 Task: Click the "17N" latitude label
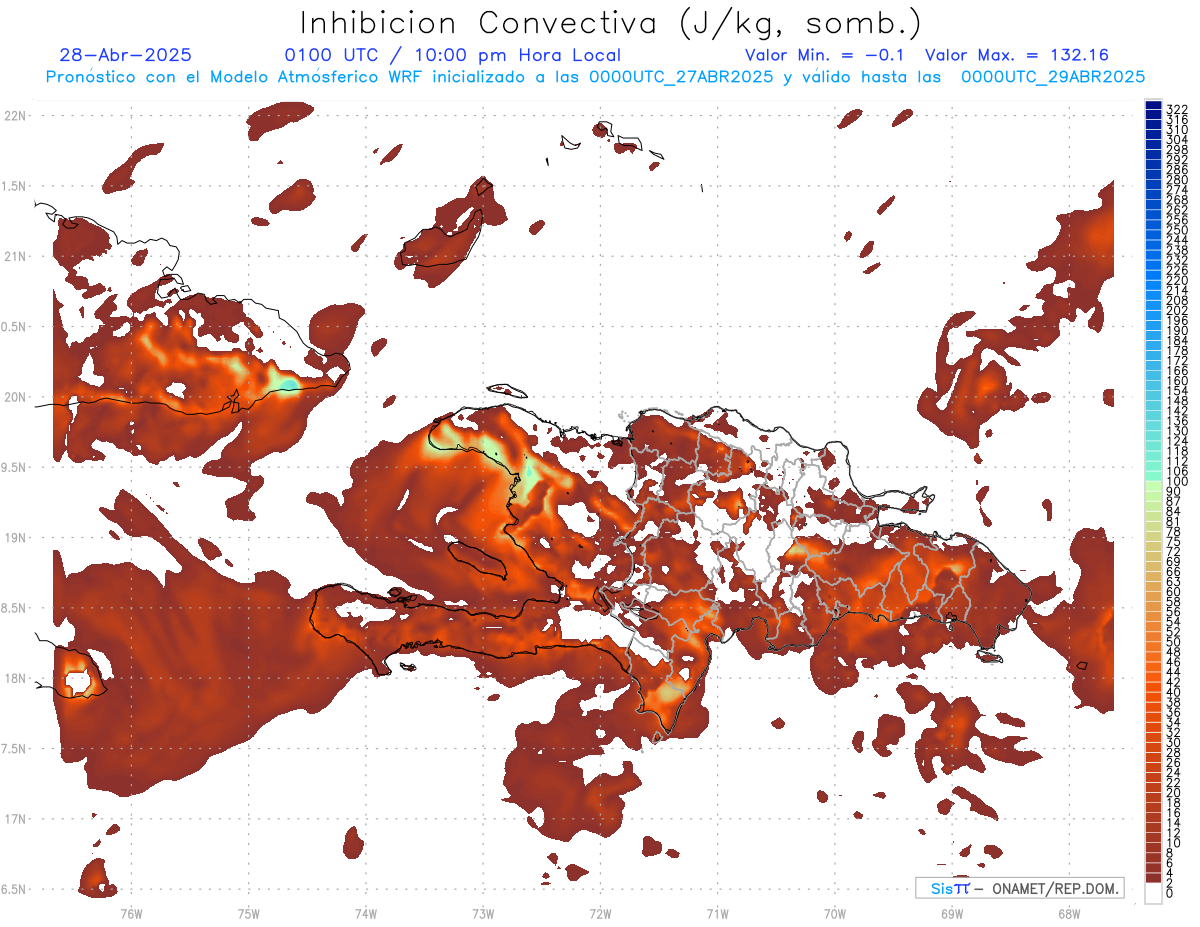pyautogui.click(x=15, y=819)
